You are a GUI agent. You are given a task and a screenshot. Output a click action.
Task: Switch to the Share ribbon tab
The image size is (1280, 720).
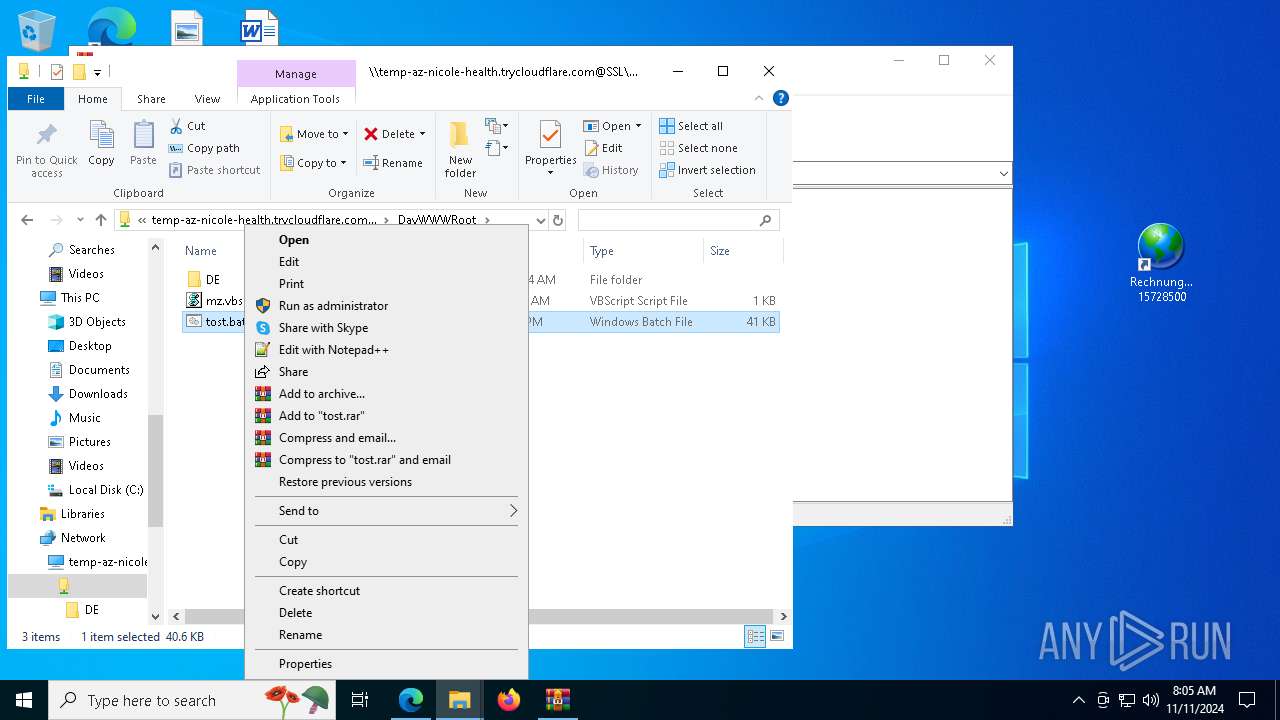coord(151,99)
